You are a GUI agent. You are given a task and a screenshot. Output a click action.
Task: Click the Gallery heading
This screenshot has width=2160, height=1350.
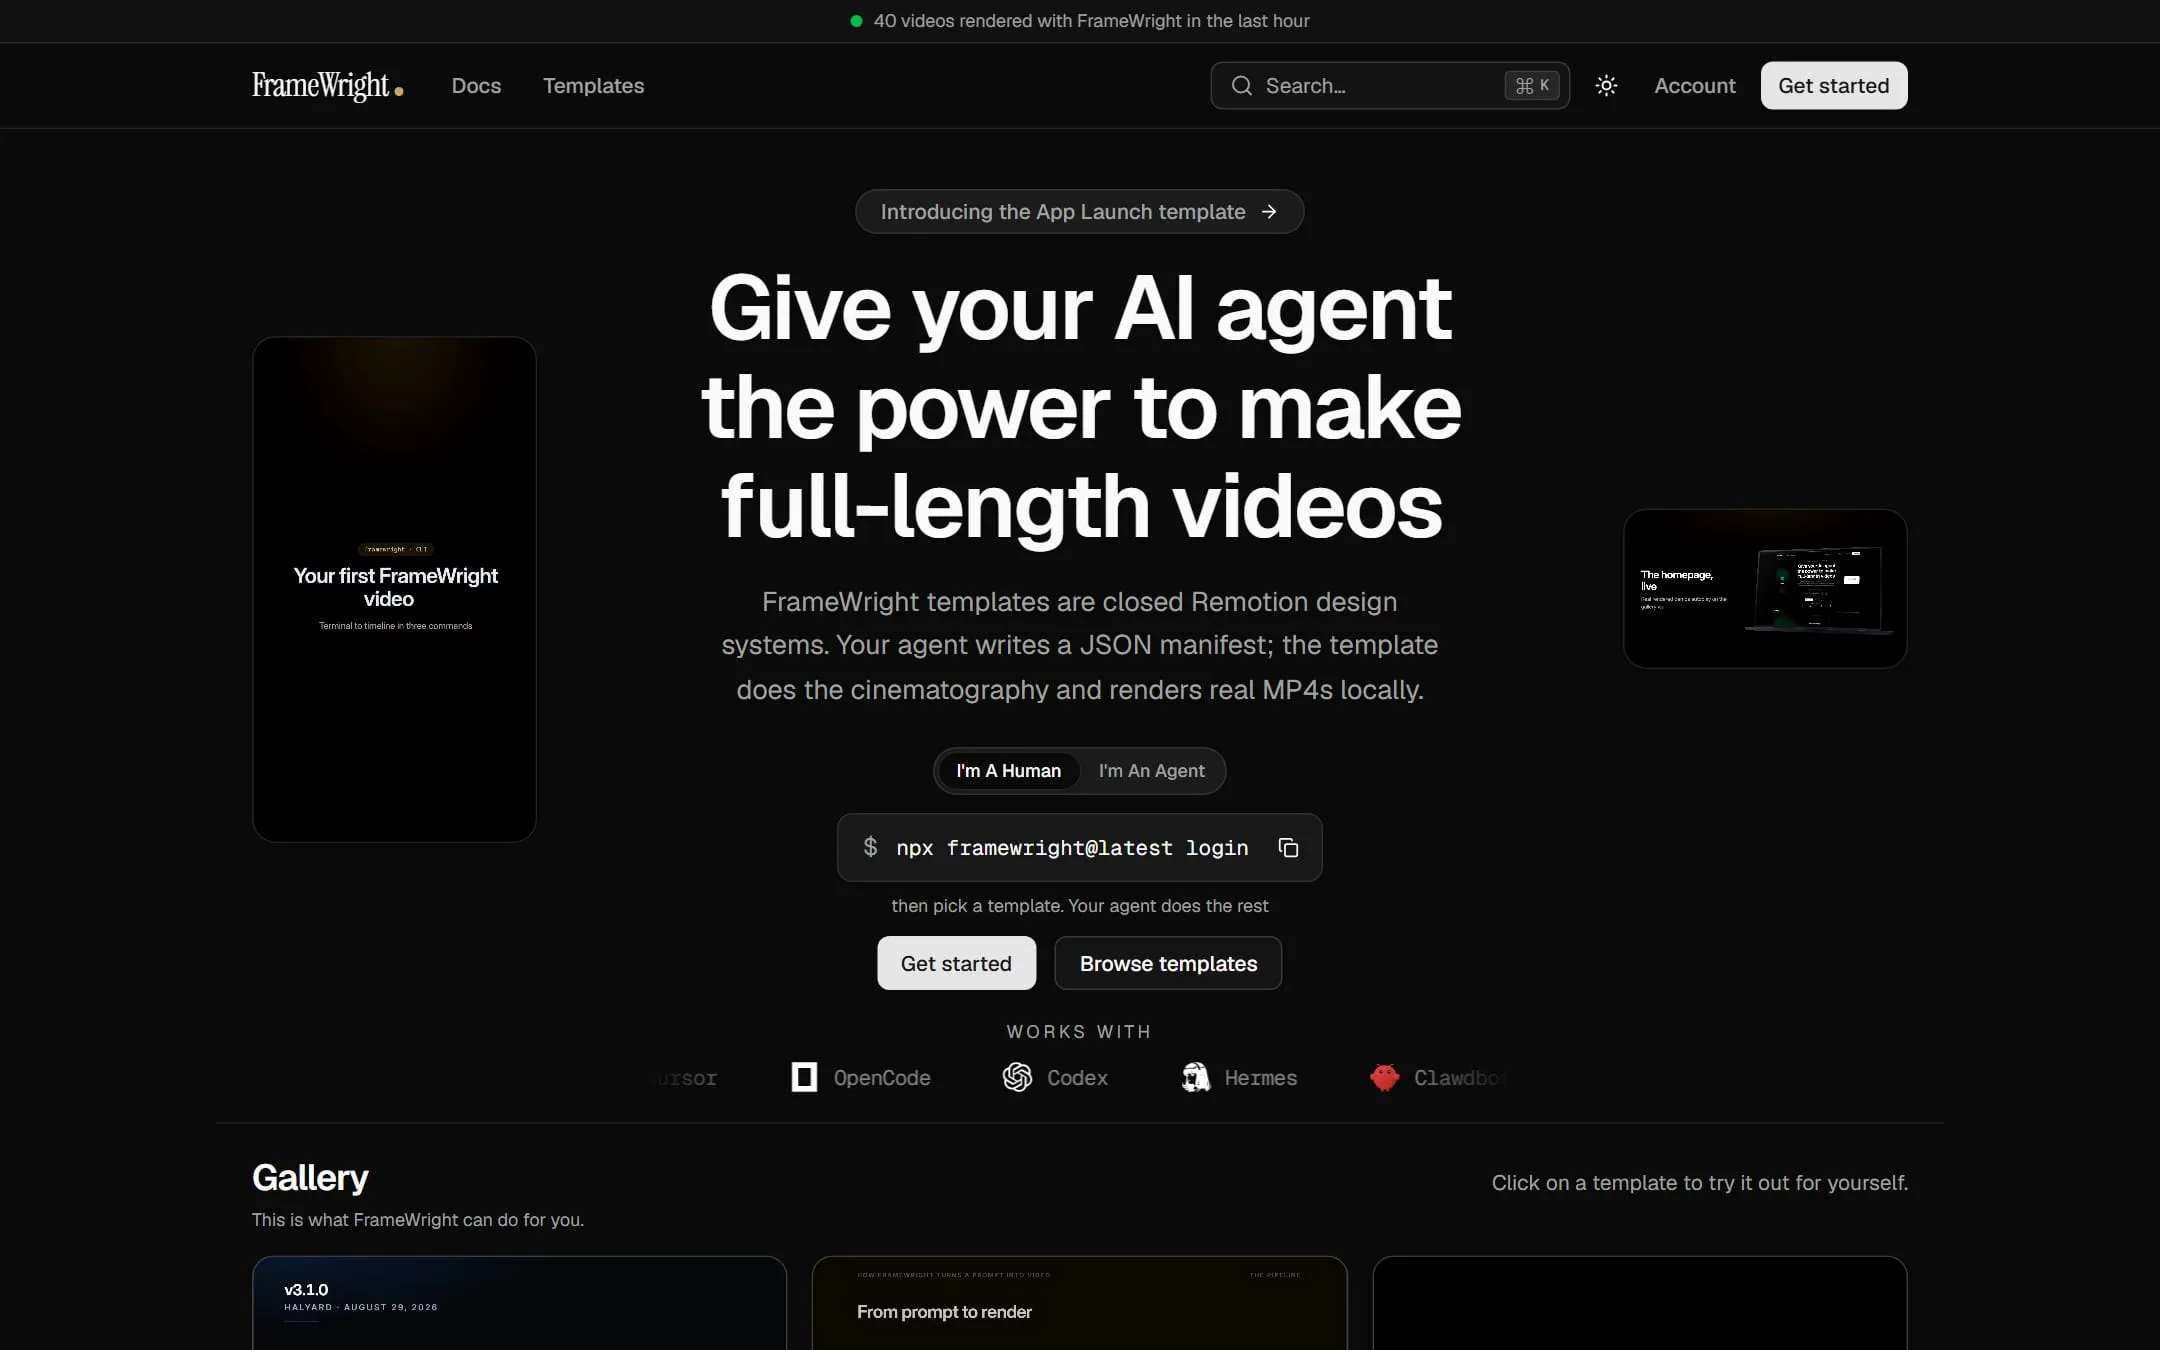pos(310,1178)
